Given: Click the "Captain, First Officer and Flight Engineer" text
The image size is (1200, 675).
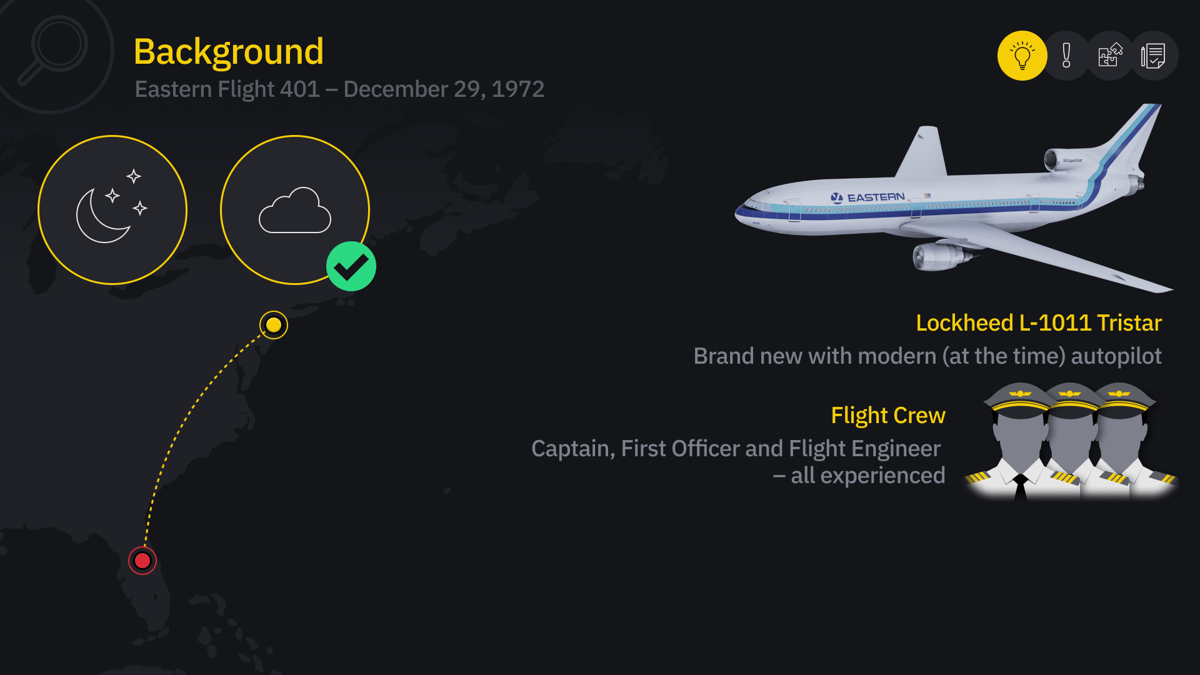Looking at the screenshot, I should 735,449.
